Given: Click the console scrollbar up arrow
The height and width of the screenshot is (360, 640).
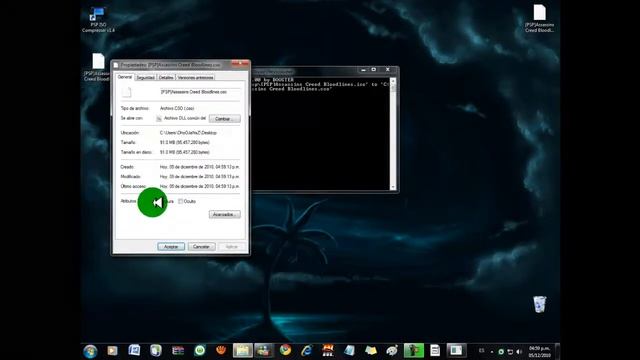Looking at the screenshot, I should (393, 81).
